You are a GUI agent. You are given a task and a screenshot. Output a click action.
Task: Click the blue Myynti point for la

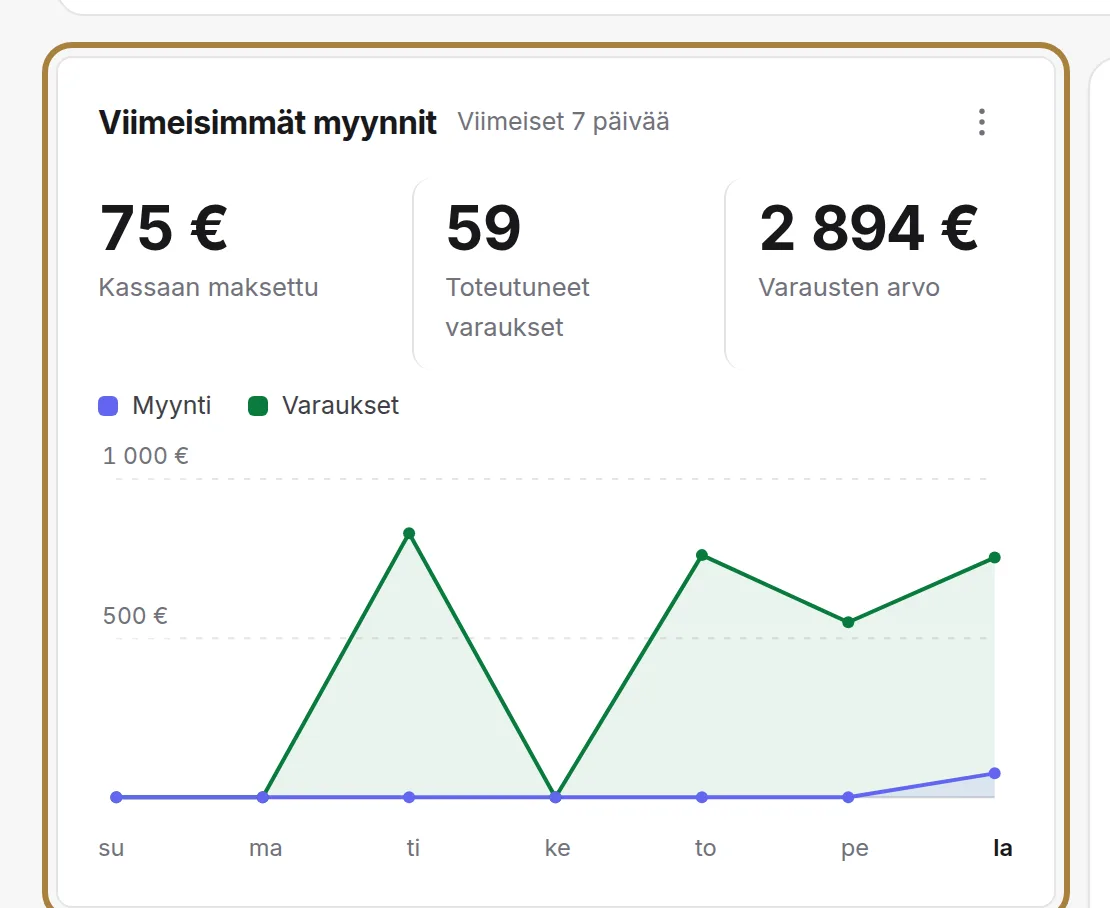pyautogui.click(x=995, y=773)
